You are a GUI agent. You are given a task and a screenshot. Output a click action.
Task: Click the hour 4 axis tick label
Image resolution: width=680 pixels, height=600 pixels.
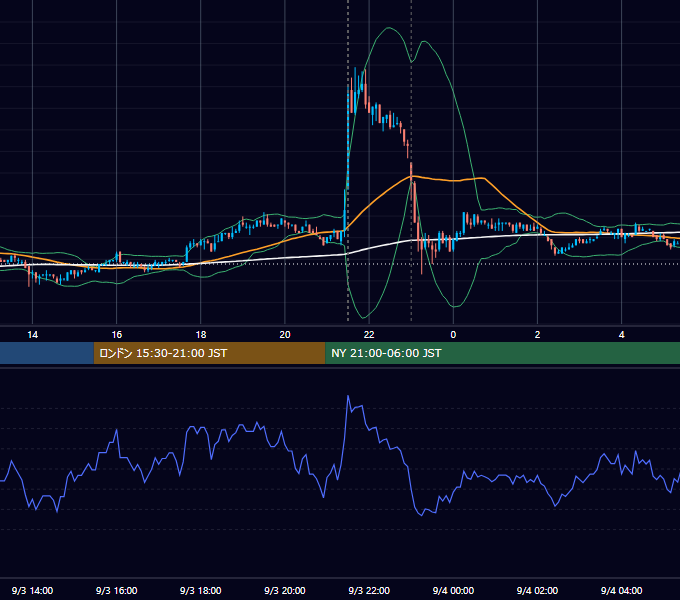pyautogui.click(x=621, y=335)
